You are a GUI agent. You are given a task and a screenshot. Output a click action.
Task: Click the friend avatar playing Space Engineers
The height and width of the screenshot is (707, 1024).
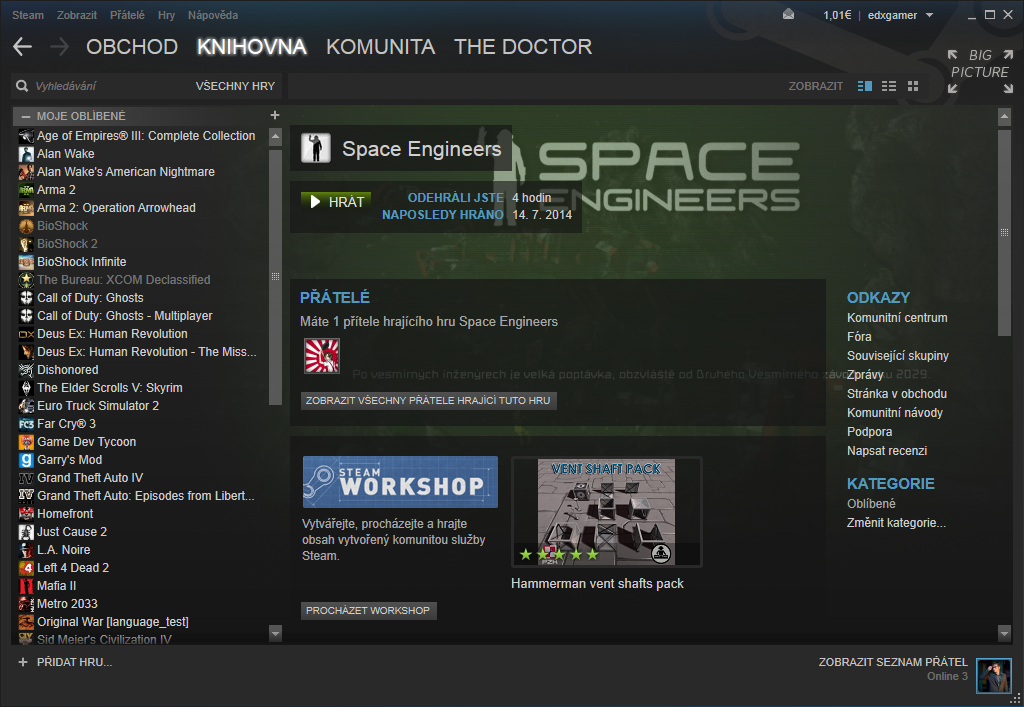(x=322, y=356)
